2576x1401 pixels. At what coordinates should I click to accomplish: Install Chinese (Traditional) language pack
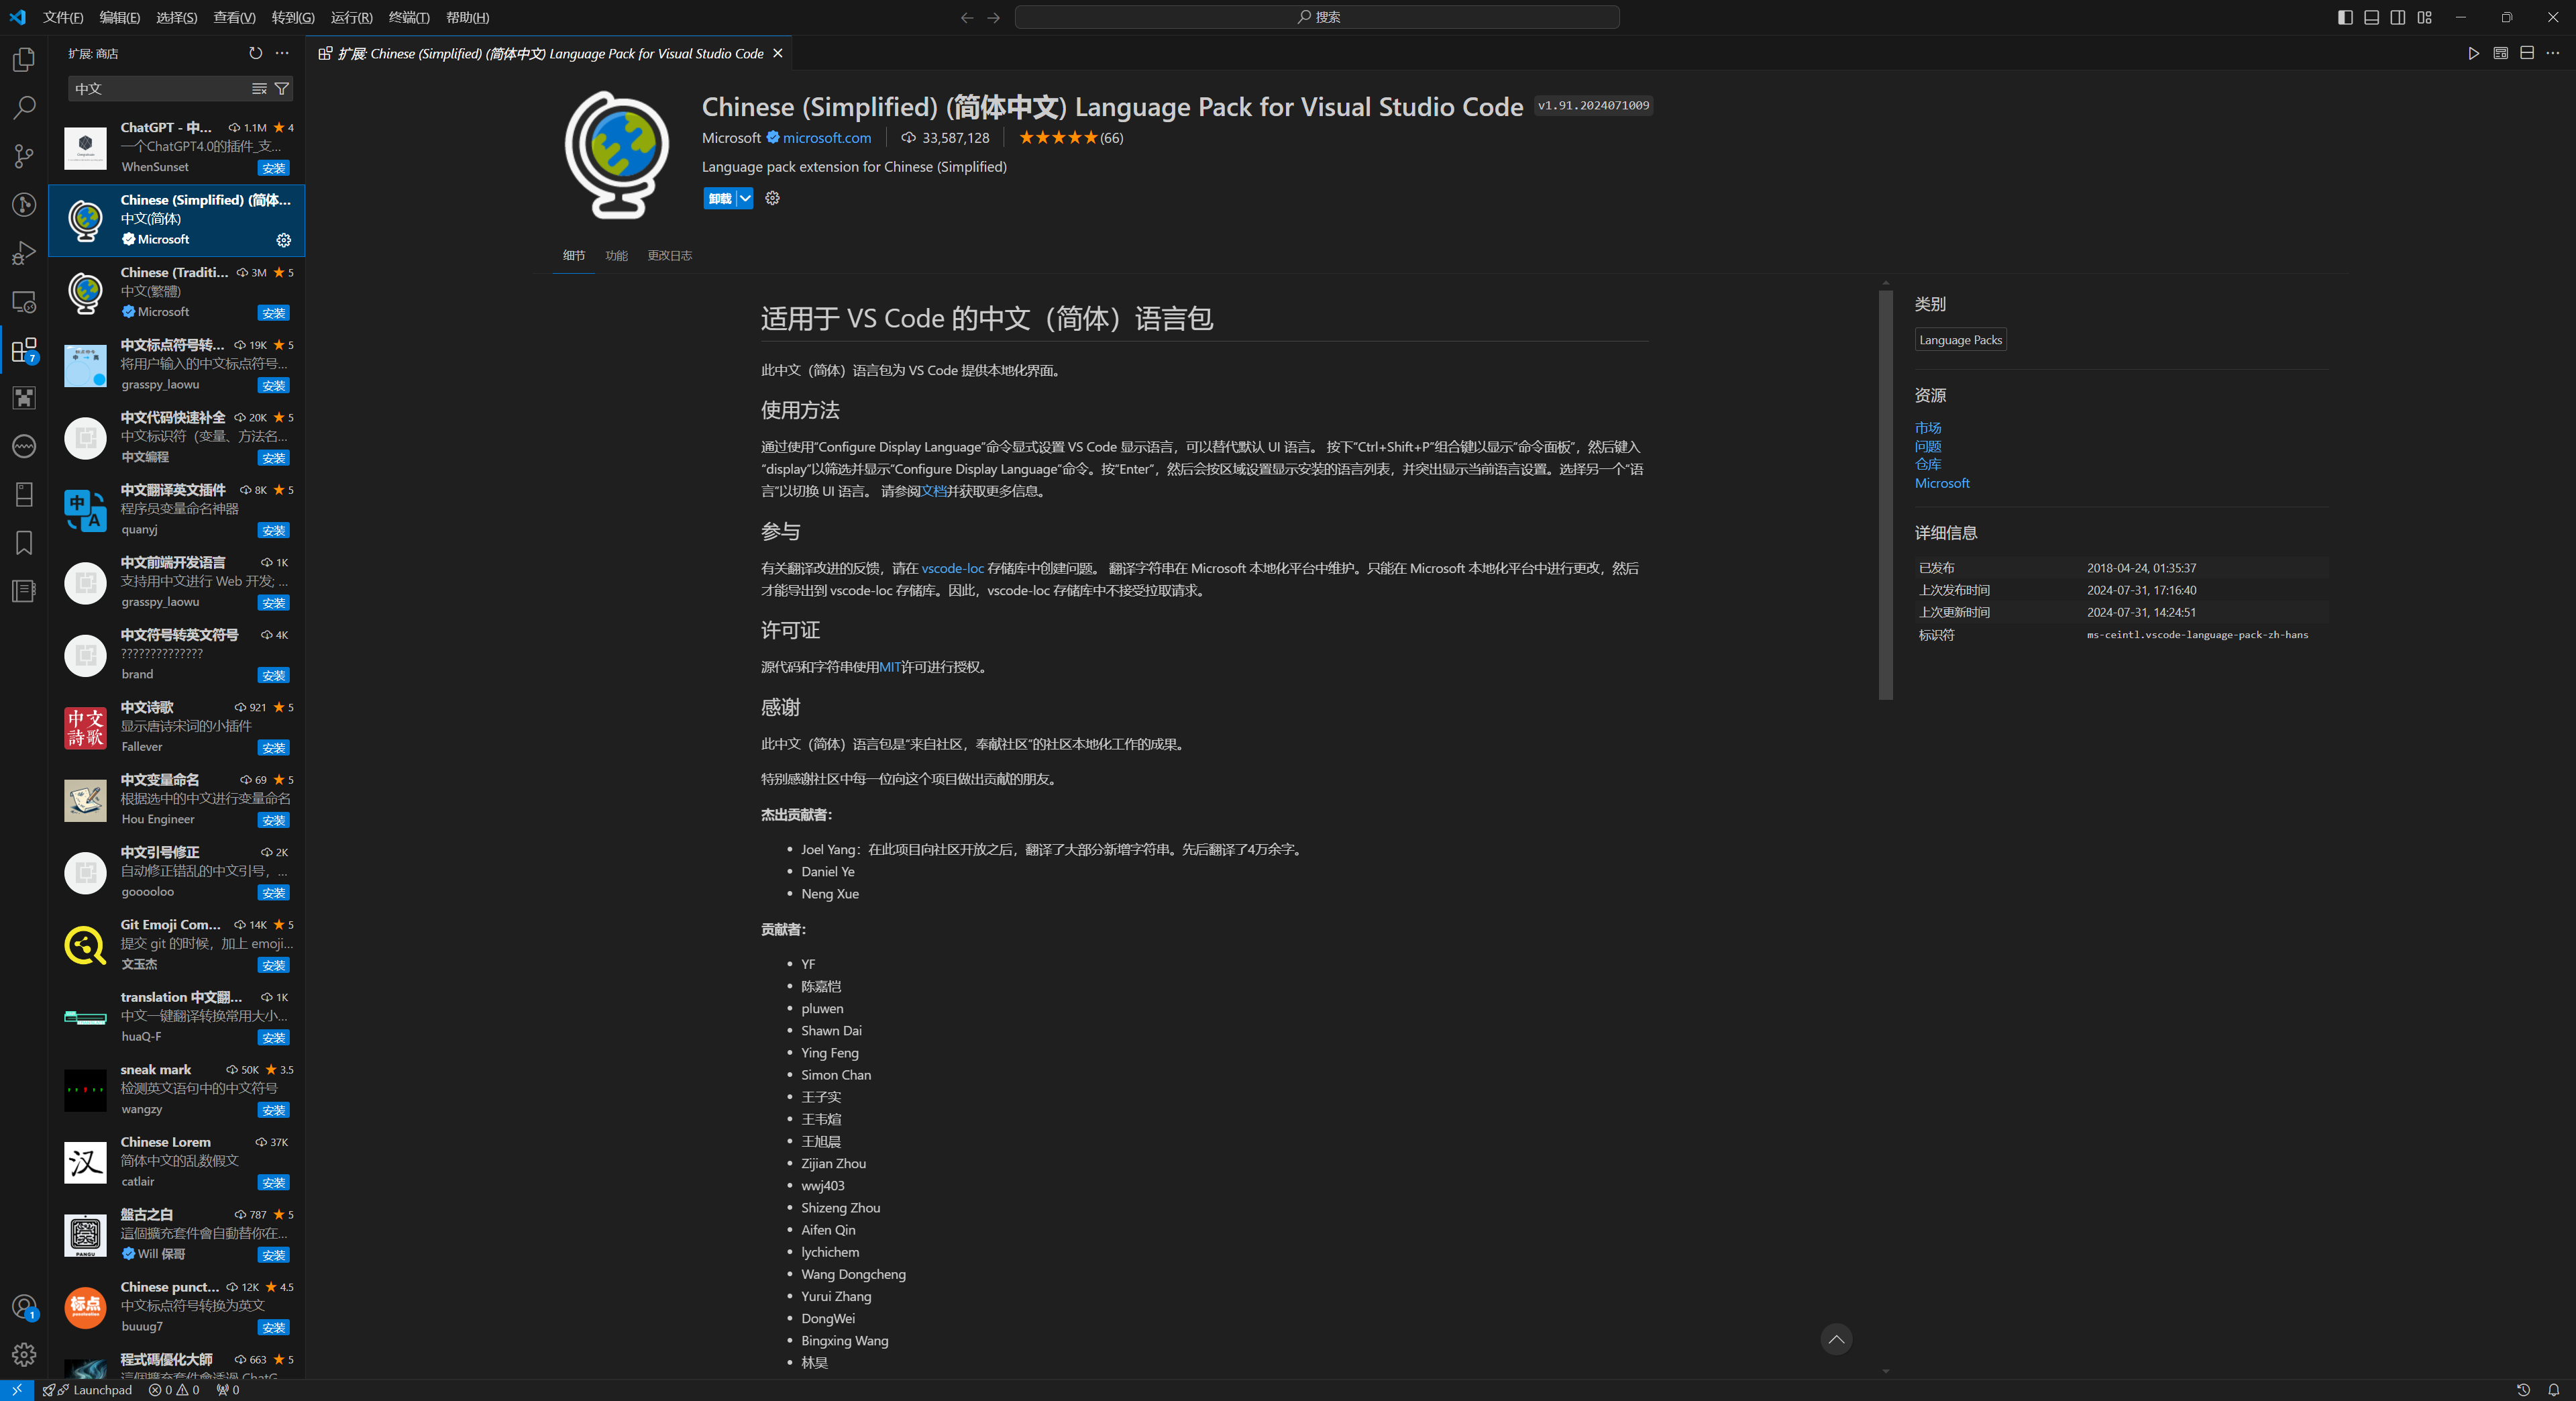point(273,313)
